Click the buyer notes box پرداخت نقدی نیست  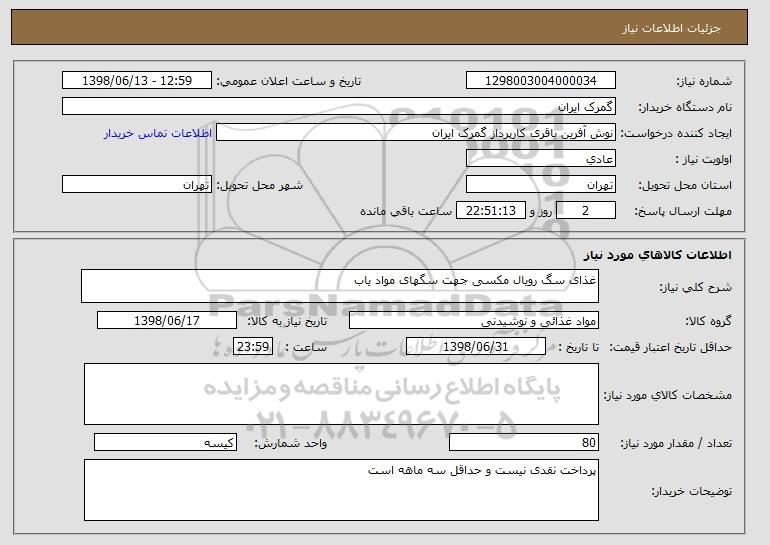[x=341, y=490]
